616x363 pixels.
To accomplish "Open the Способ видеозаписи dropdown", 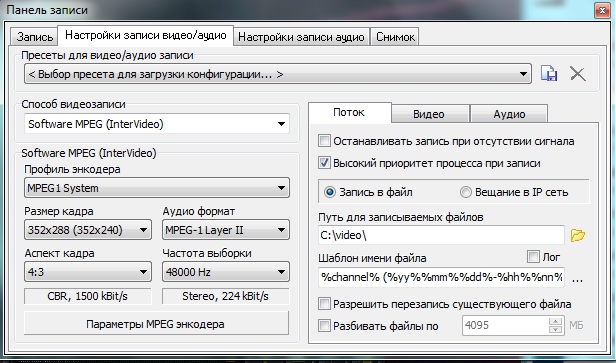I will 157,124.
